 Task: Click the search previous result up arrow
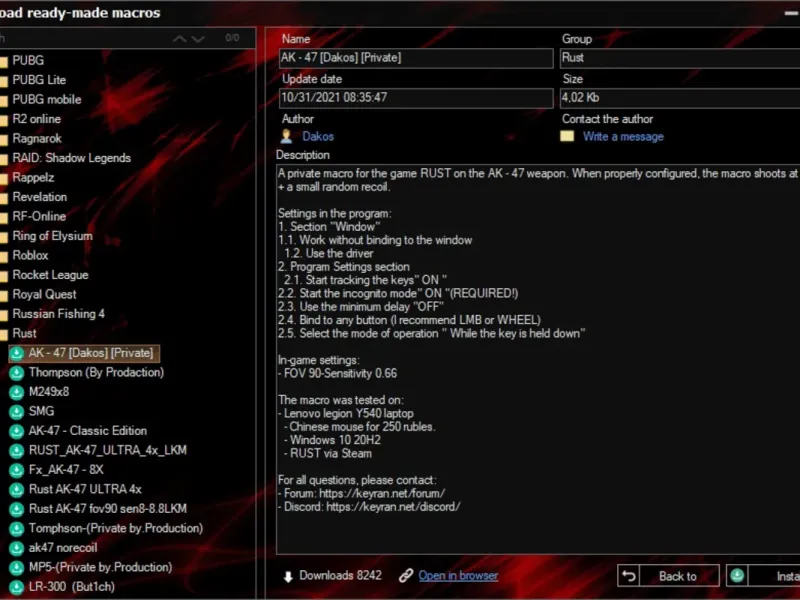pos(180,39)
